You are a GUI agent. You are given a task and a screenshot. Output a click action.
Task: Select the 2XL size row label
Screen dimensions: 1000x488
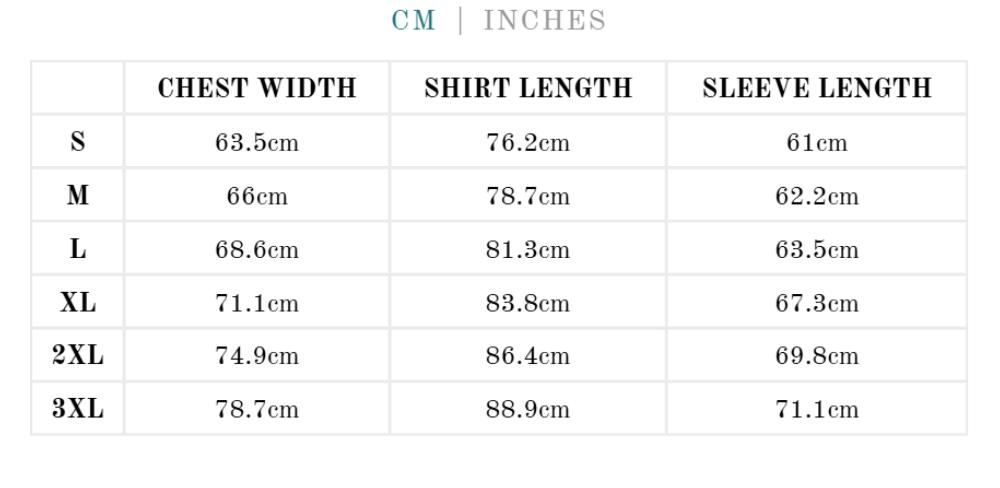point(78,356)
